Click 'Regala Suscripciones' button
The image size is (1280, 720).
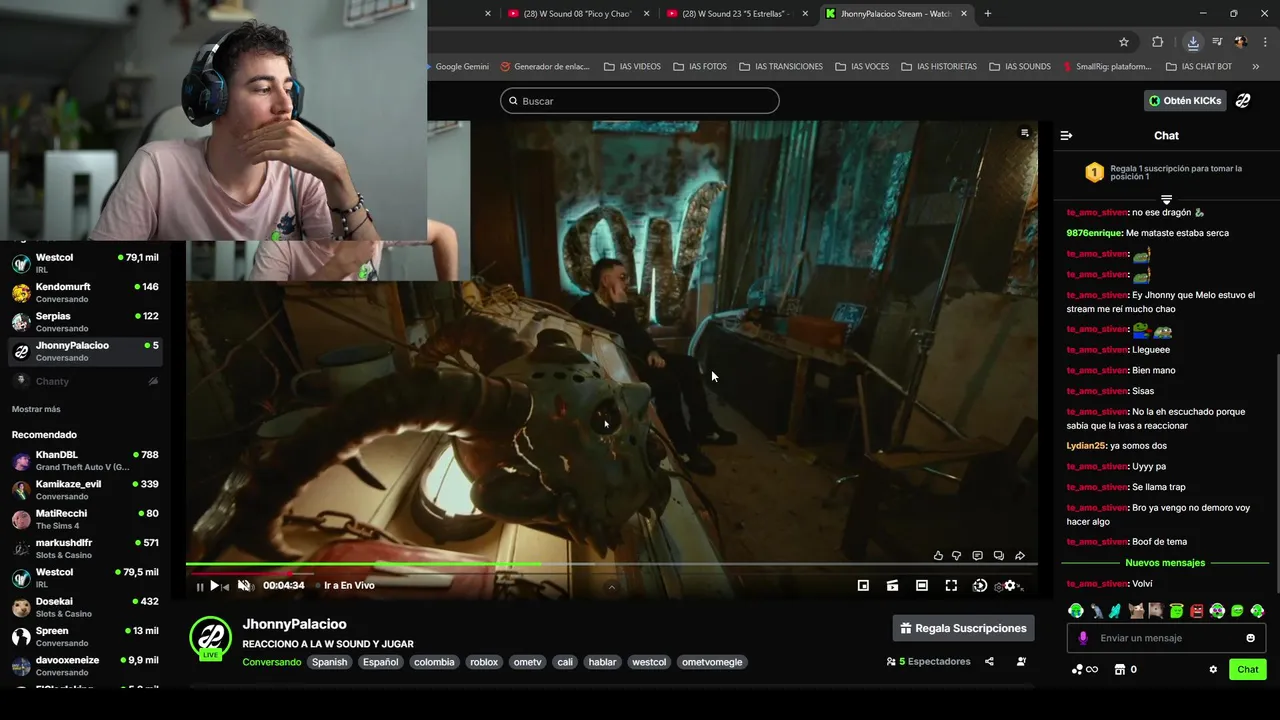click(x=963, y=628)
